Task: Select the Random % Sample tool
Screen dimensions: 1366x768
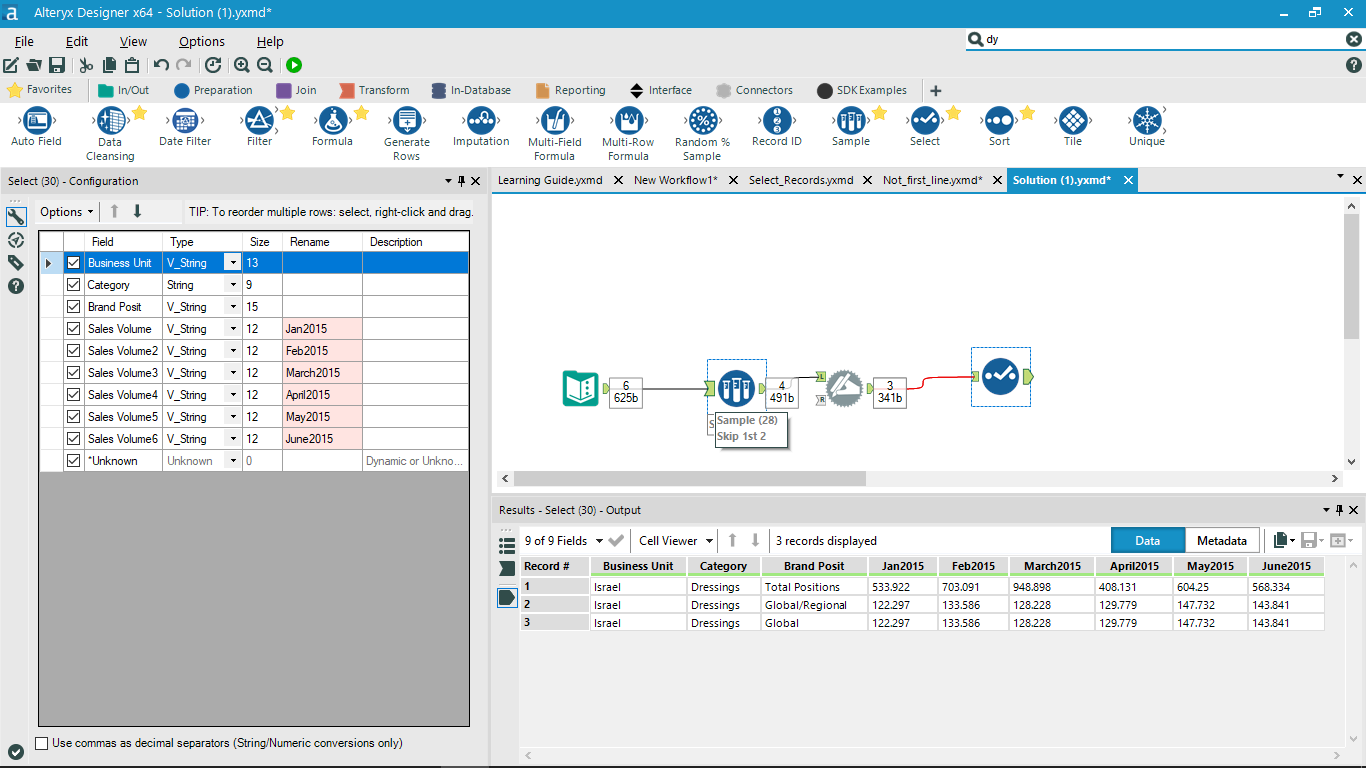Action: [x=702, y=123]
